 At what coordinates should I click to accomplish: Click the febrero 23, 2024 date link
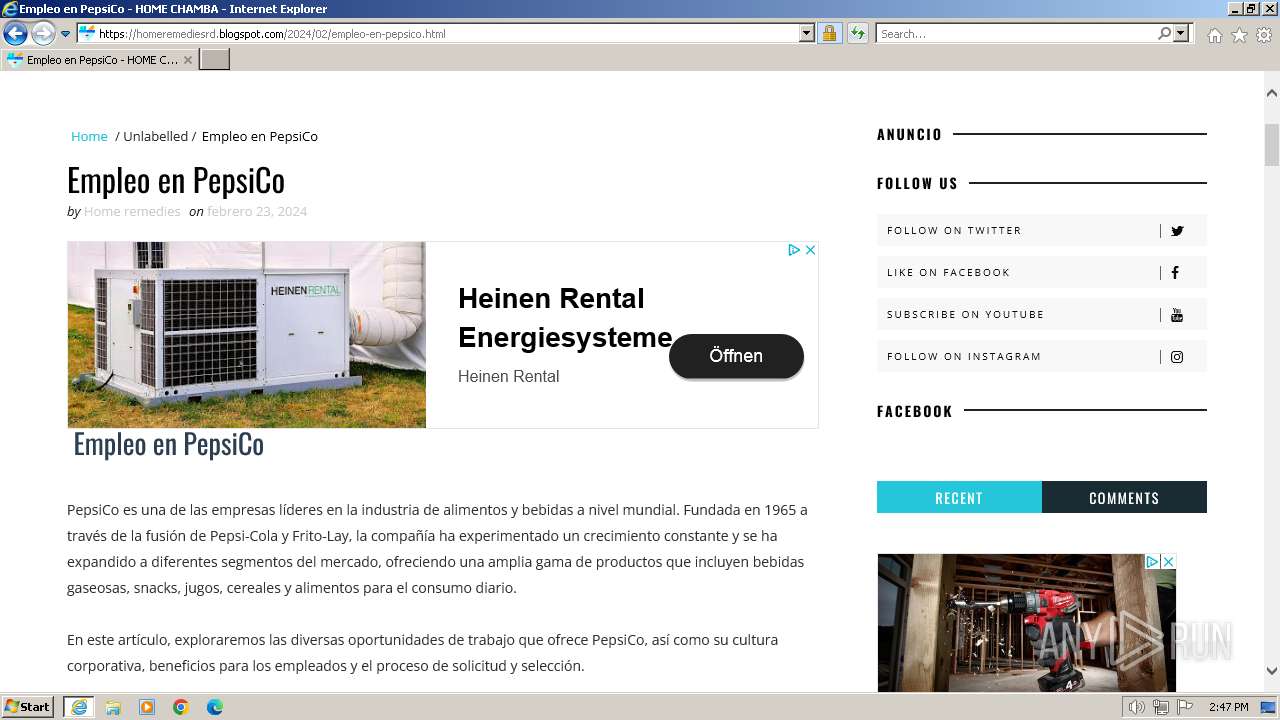pos(257,211)
